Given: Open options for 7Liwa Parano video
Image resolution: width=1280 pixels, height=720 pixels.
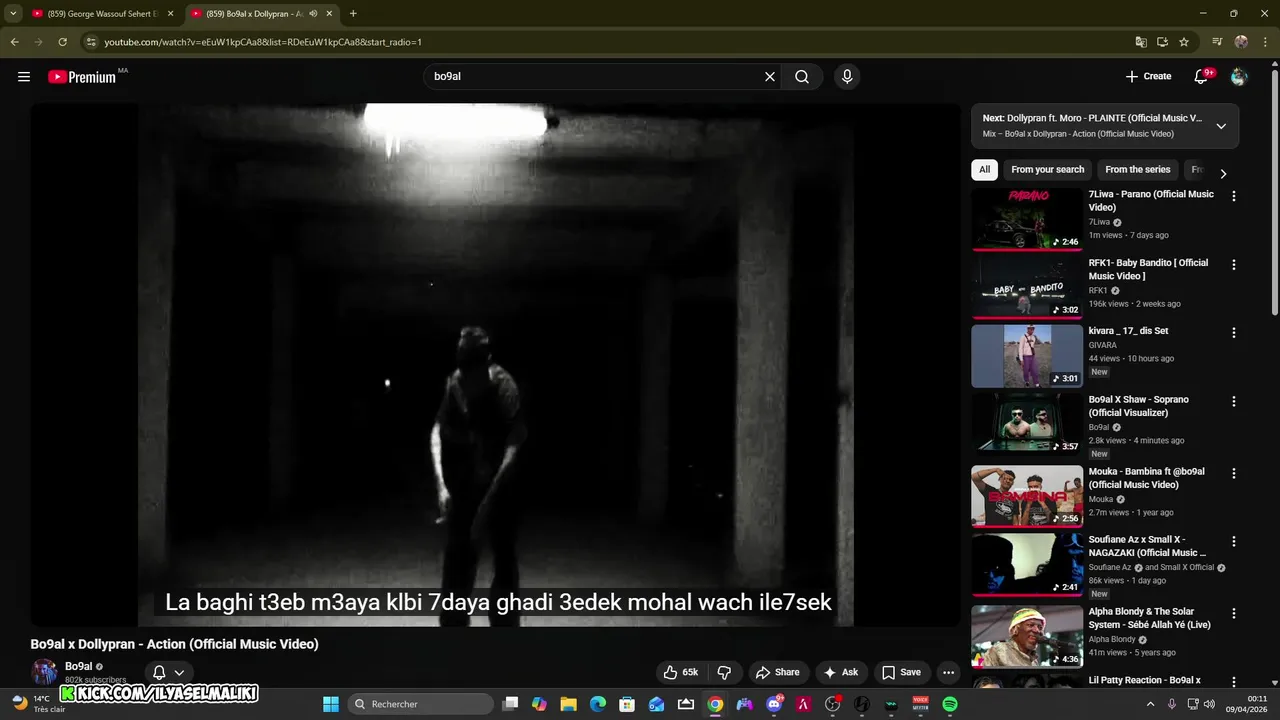Looking at the screenshot, I should pyautogui.click(x=1233, y=197).
